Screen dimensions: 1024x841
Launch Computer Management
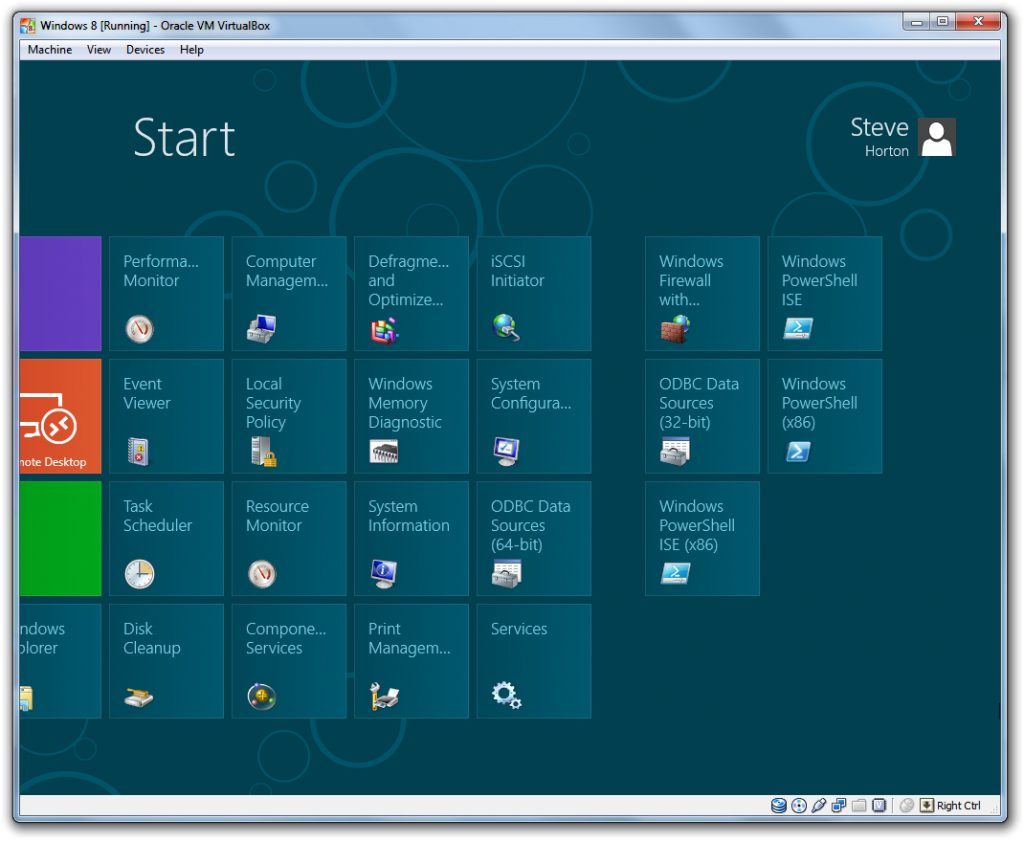pyautogui.click(x=288, y=293)
